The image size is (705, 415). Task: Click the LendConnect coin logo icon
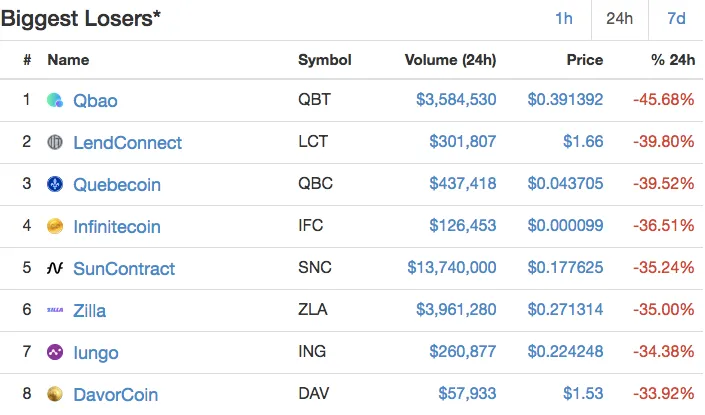55,142
